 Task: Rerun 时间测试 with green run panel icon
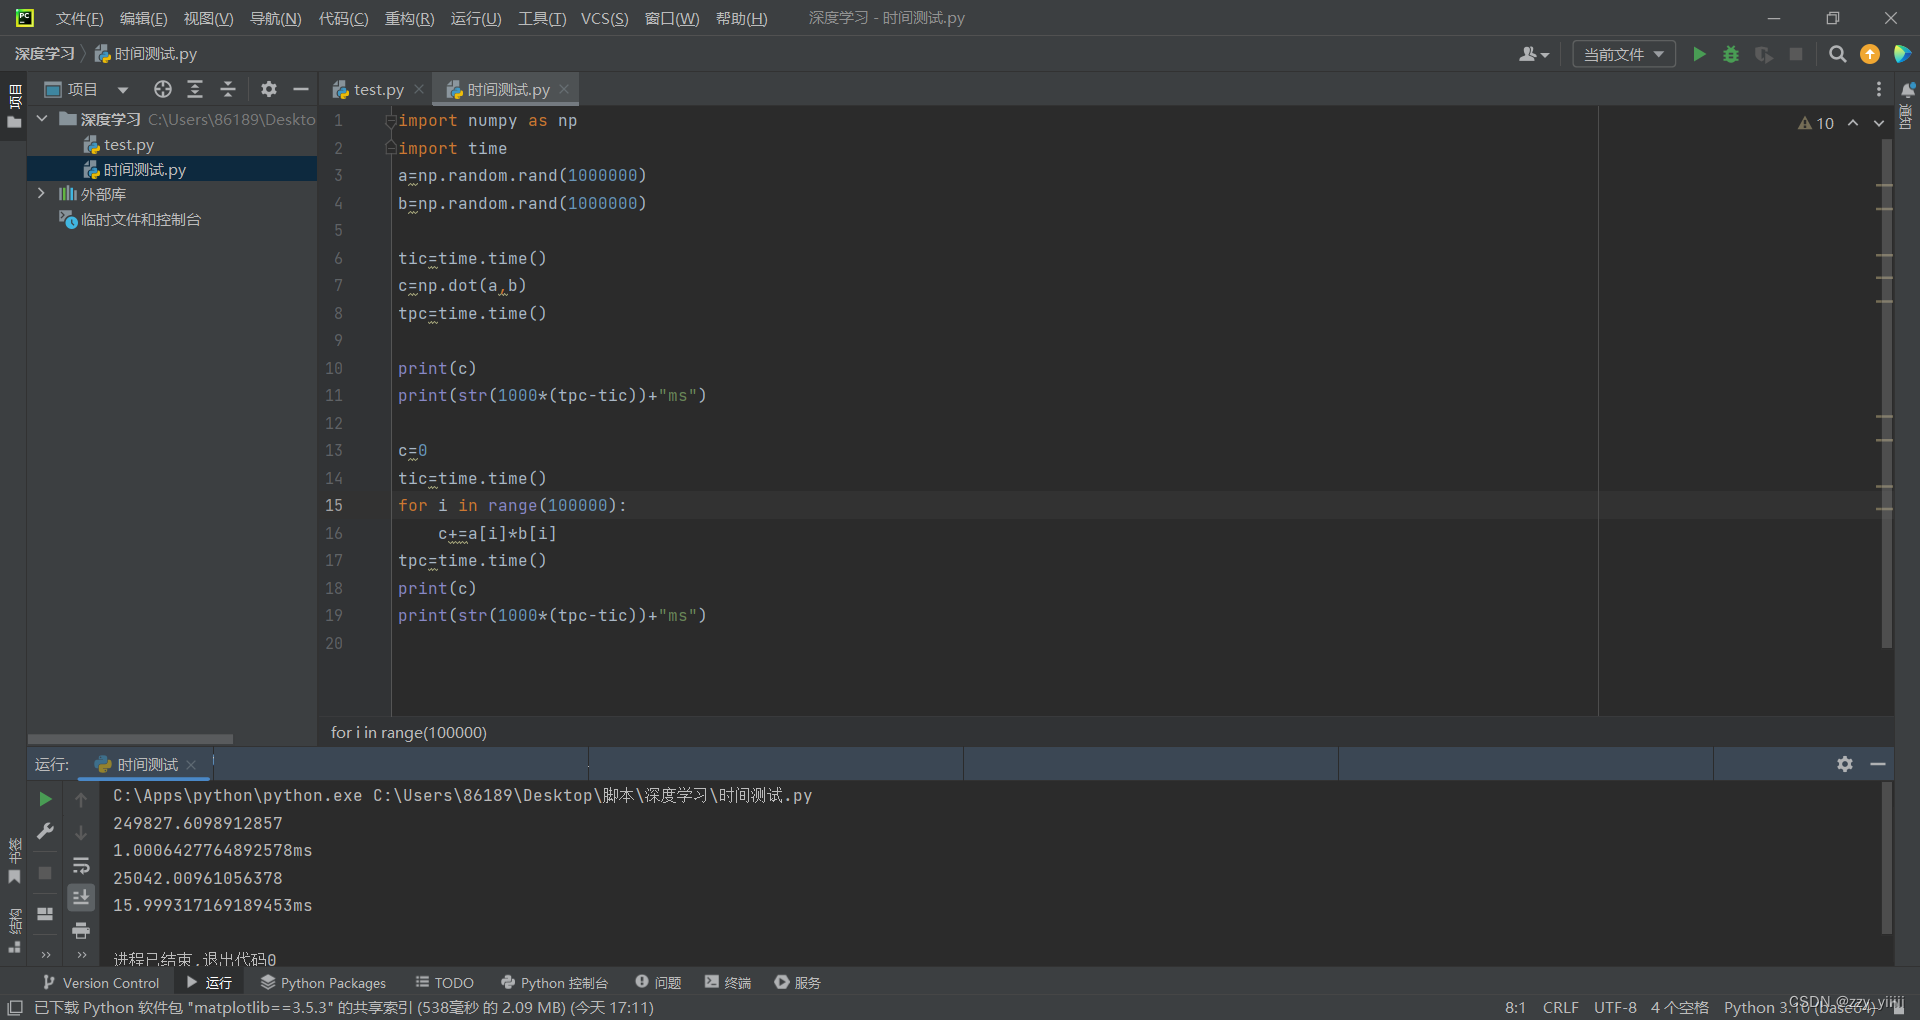tap(45, 799)
